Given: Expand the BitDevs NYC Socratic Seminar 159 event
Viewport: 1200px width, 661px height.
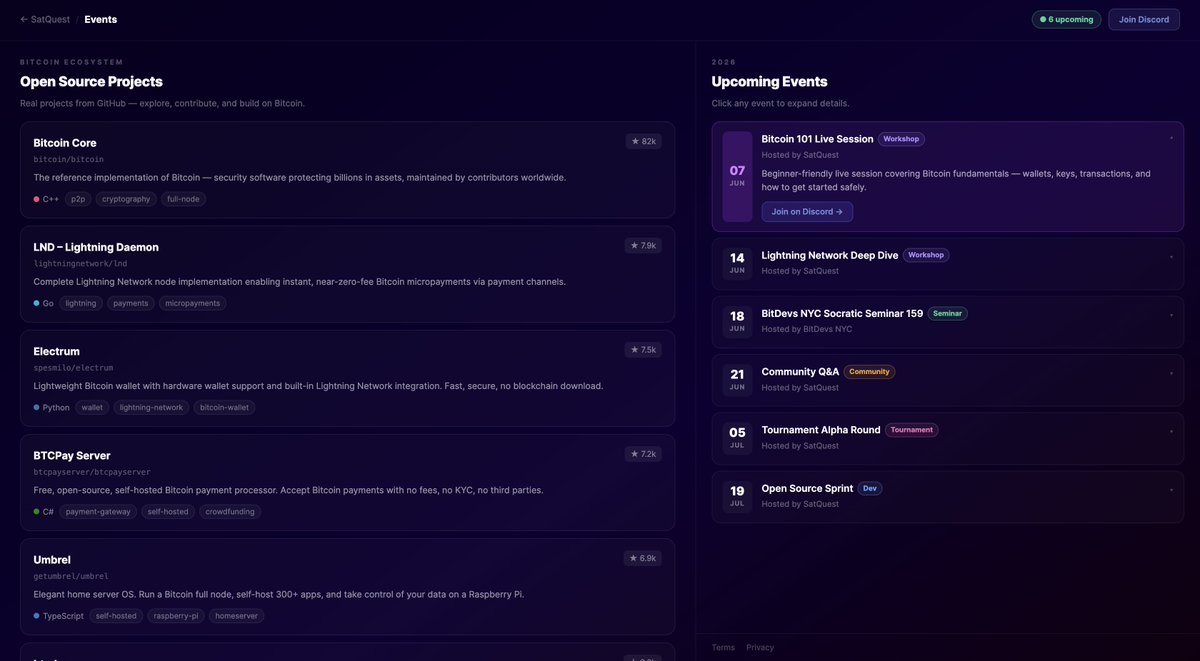Looking at the screenshot, I should tap(947, 322).
